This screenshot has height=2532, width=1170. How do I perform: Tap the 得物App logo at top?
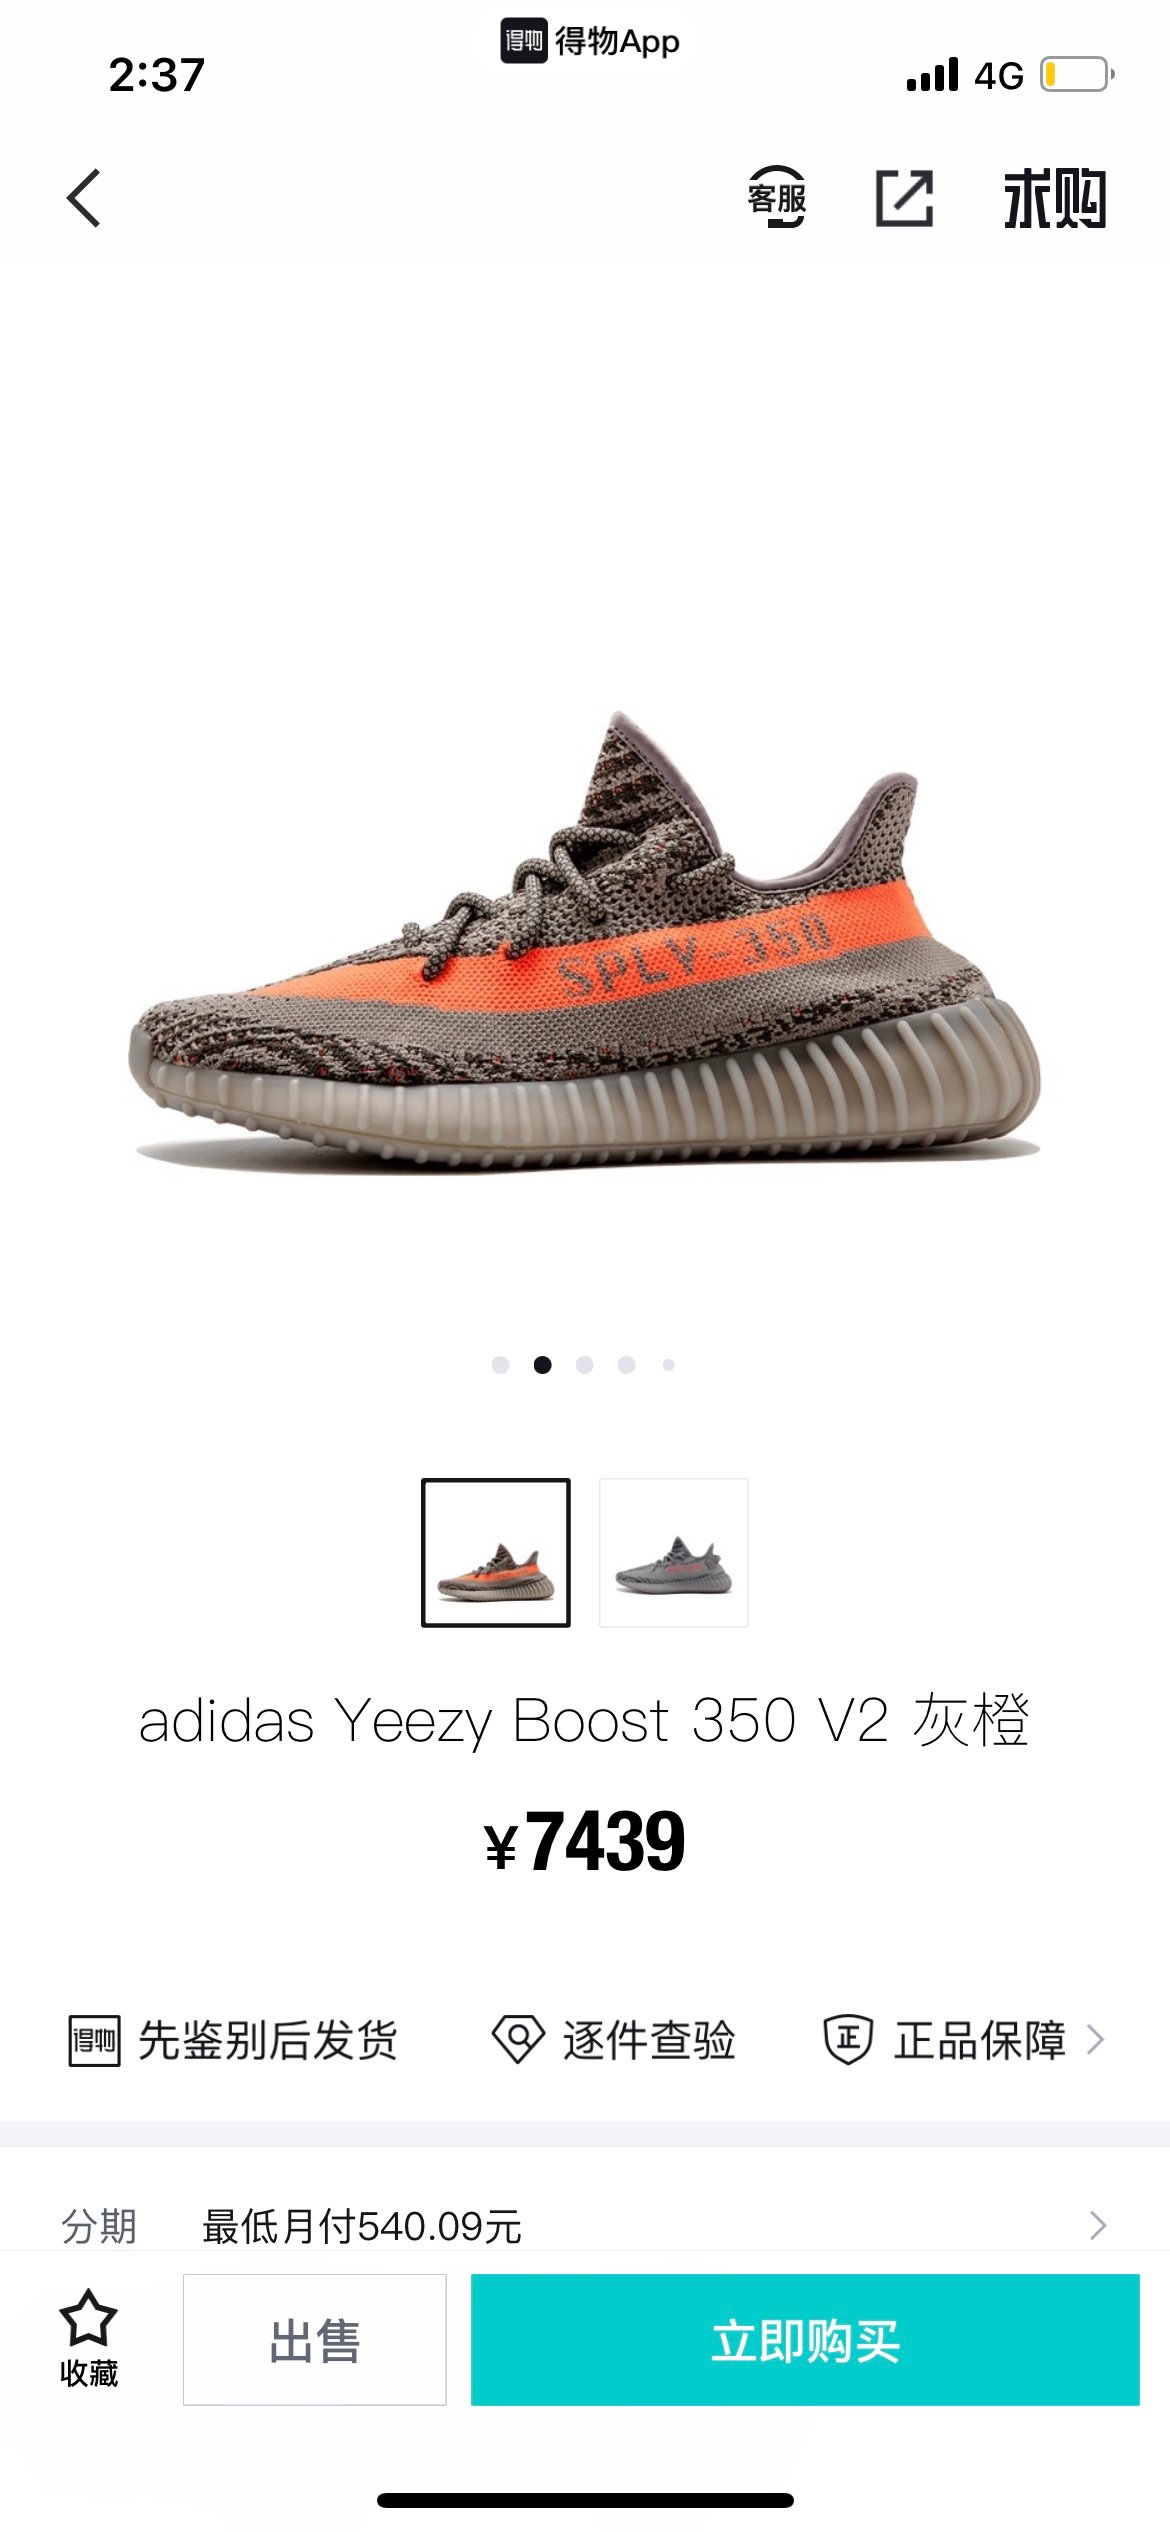(590, 41)
